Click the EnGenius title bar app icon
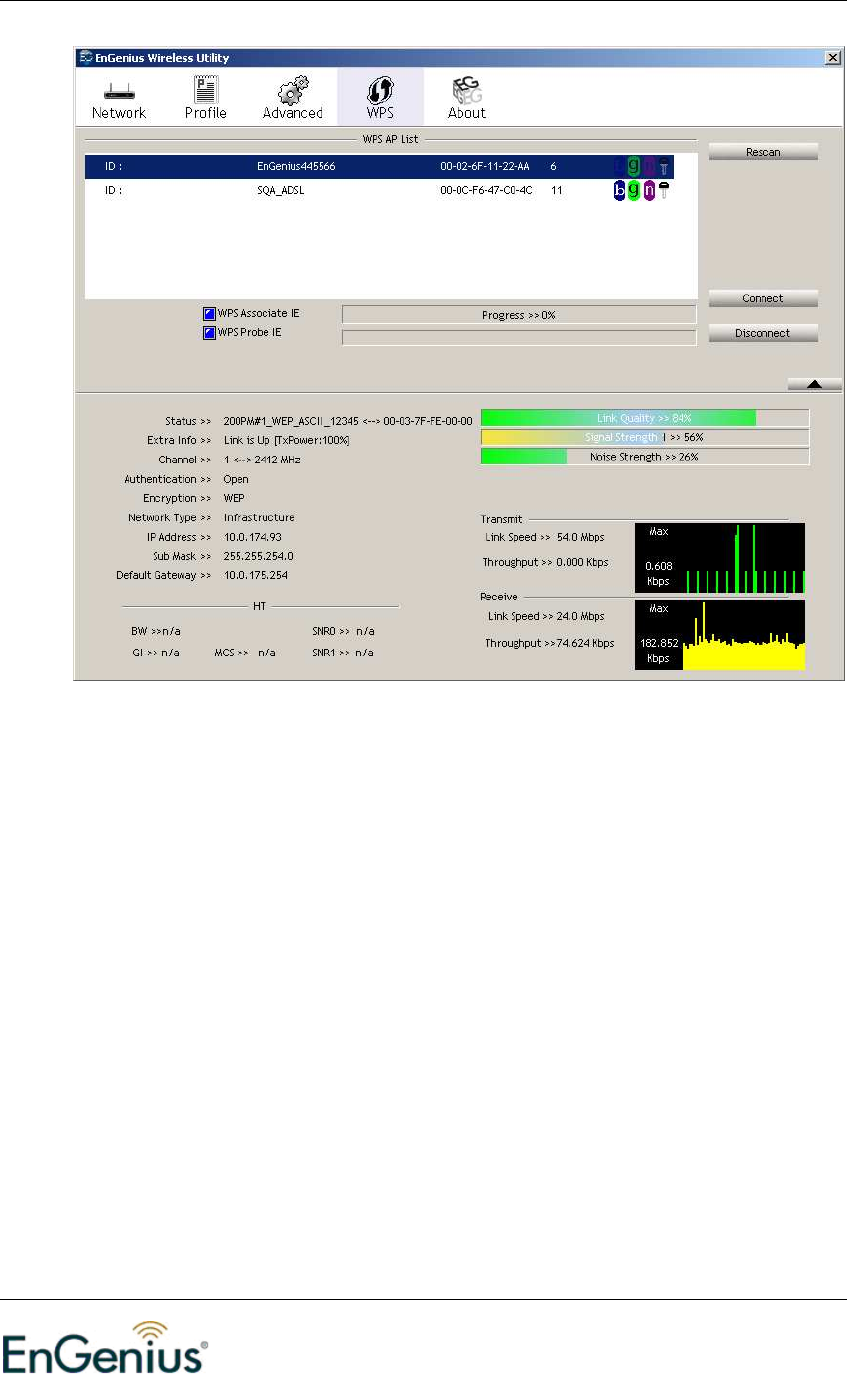This screenshot has width=847, height=1379. pyautogui.click(x=84, y=58)
